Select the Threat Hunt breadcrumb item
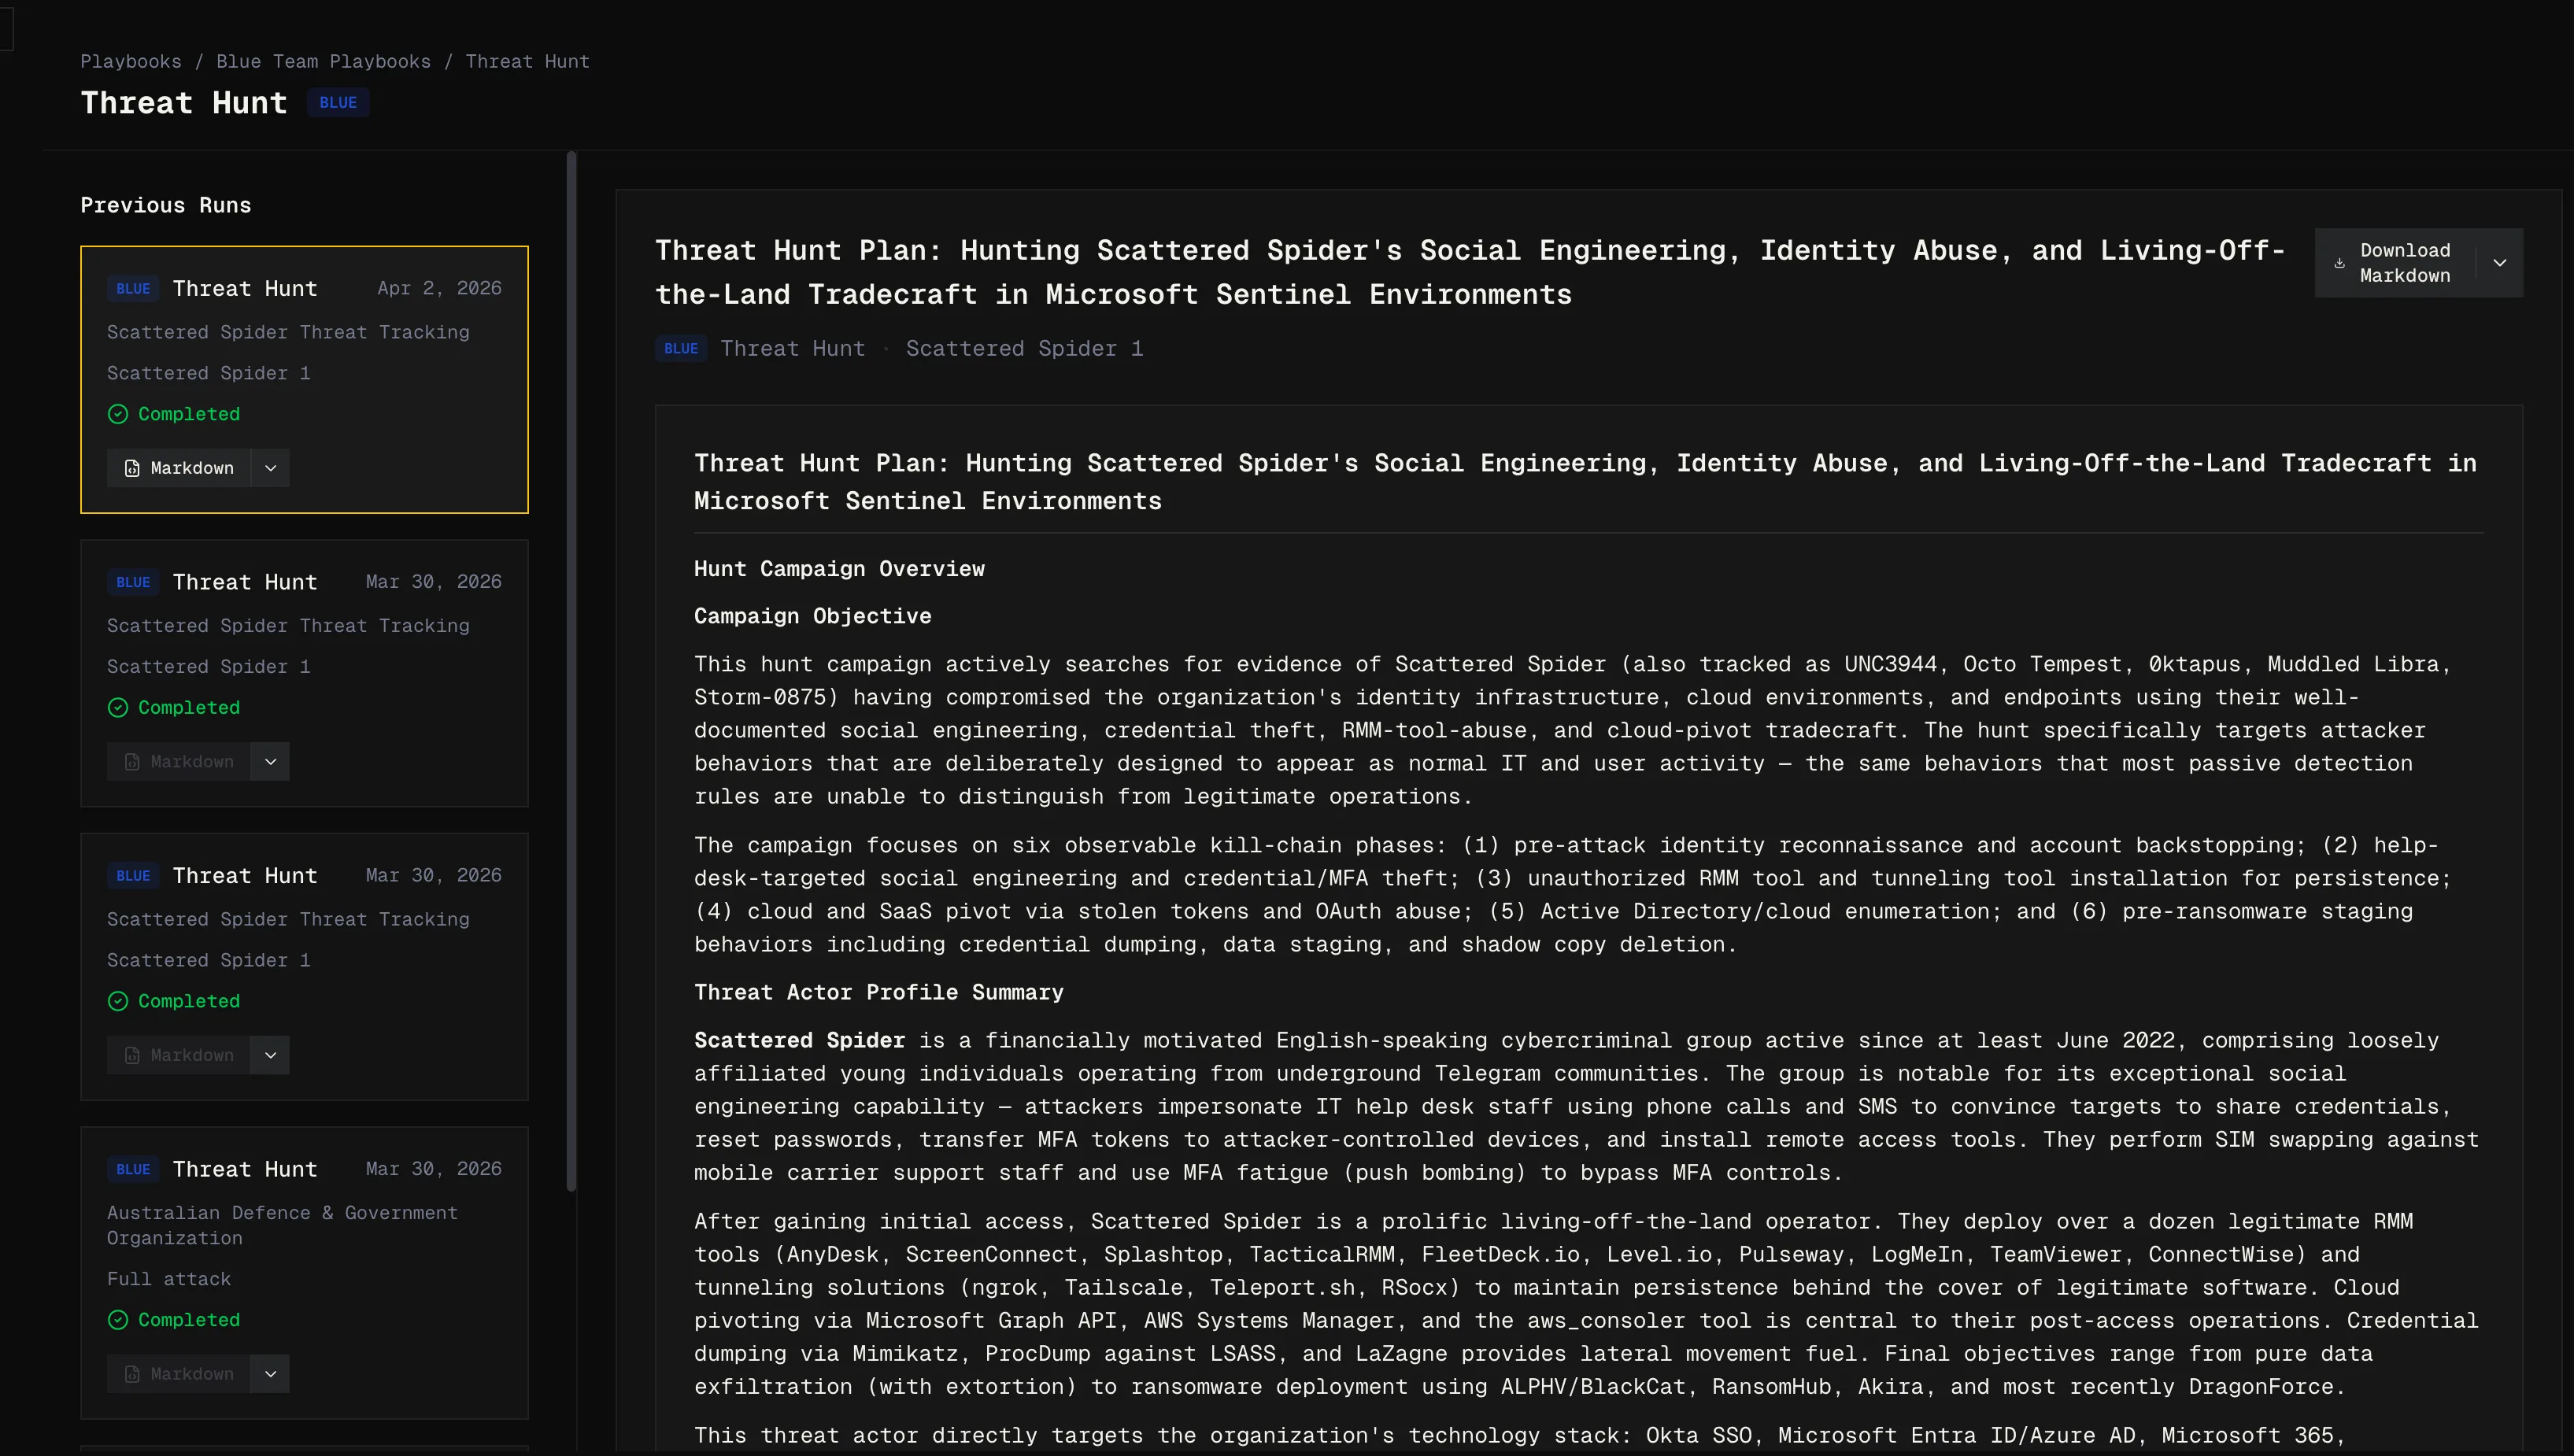 (527, 61)
